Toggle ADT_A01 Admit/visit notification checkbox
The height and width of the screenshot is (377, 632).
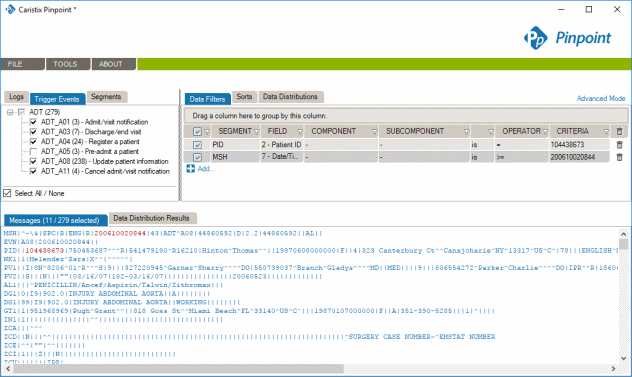click(33, 122)
